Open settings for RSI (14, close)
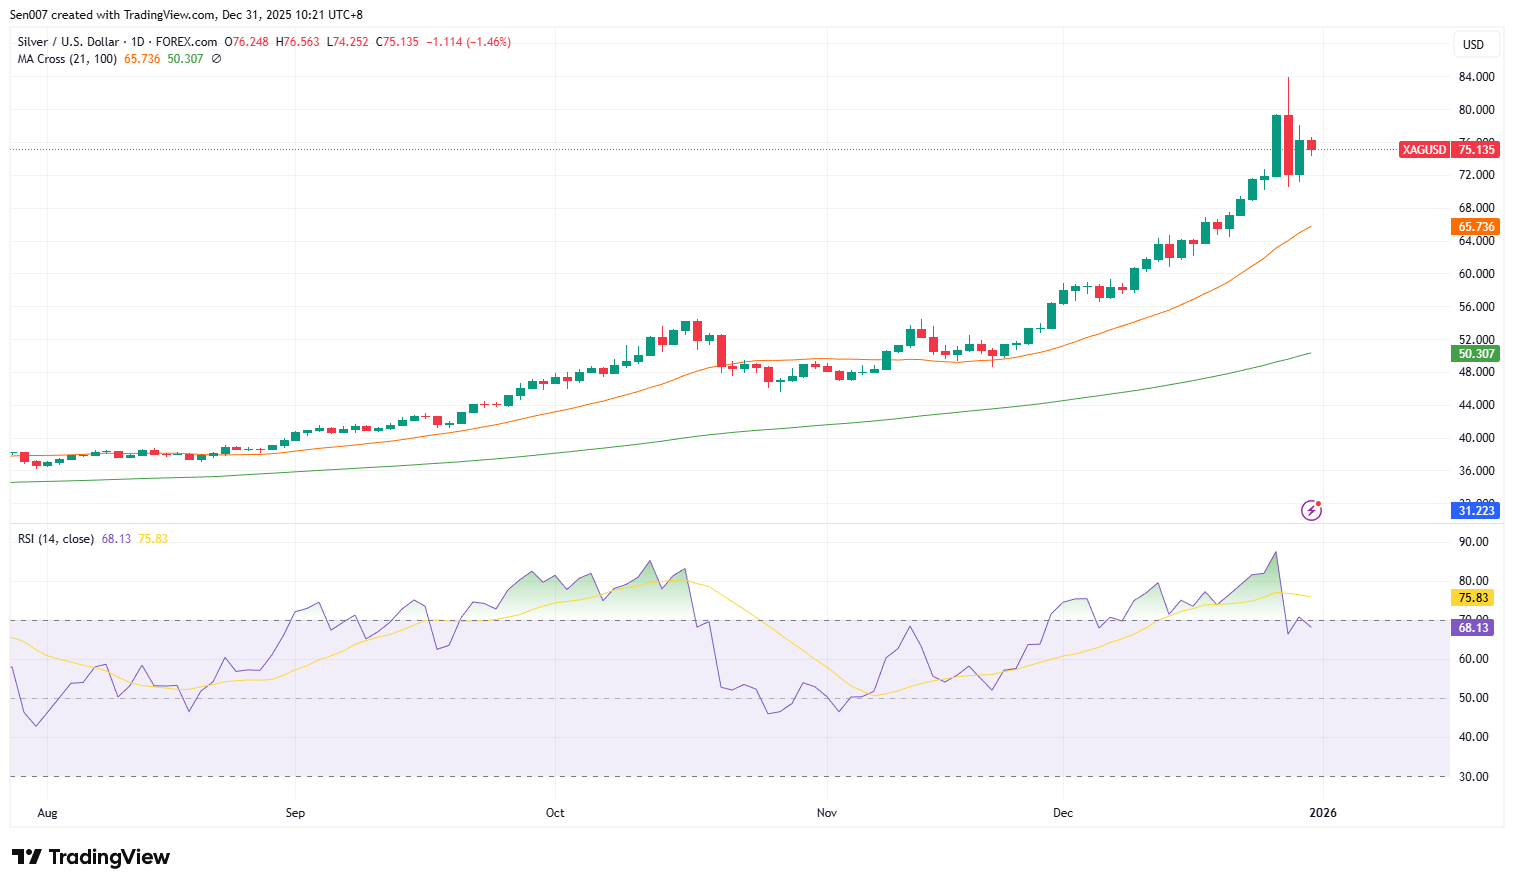Image resolution: width=1514 pixels, height=887 pixels. coord(55,538)
